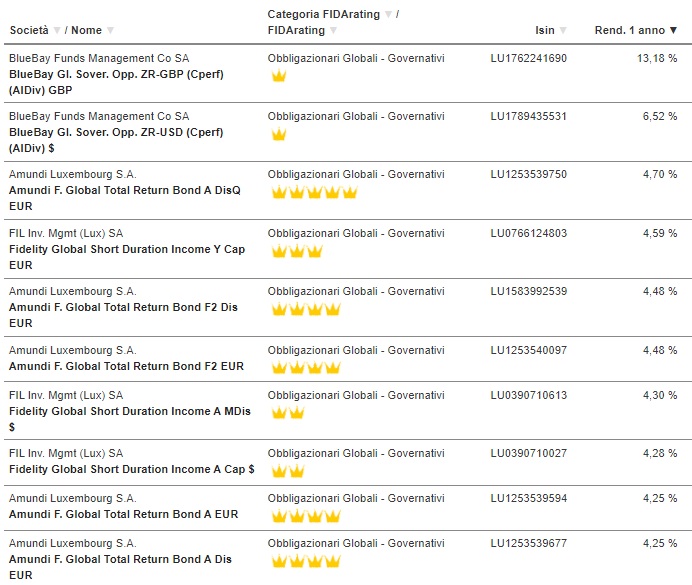Click the Società column header
692x585 pixels.
(x=29, y=30)
